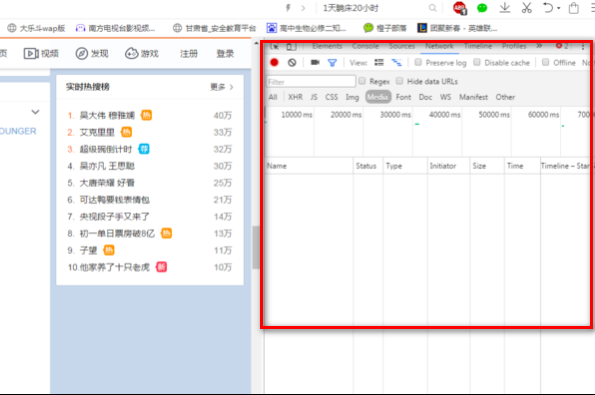Filter requests by JS type

coord(314,97)
